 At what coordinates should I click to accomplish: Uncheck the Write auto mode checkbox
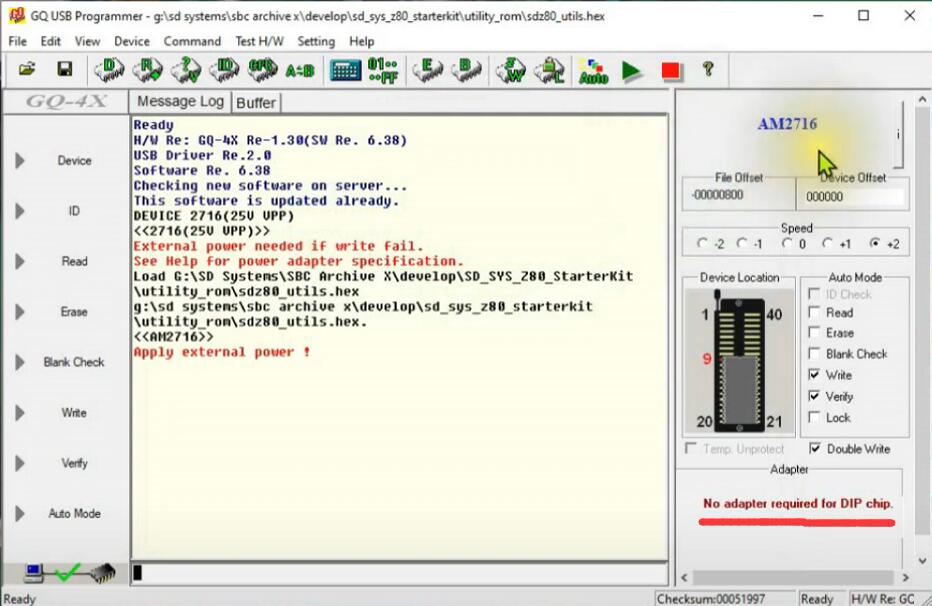(814, 374)
